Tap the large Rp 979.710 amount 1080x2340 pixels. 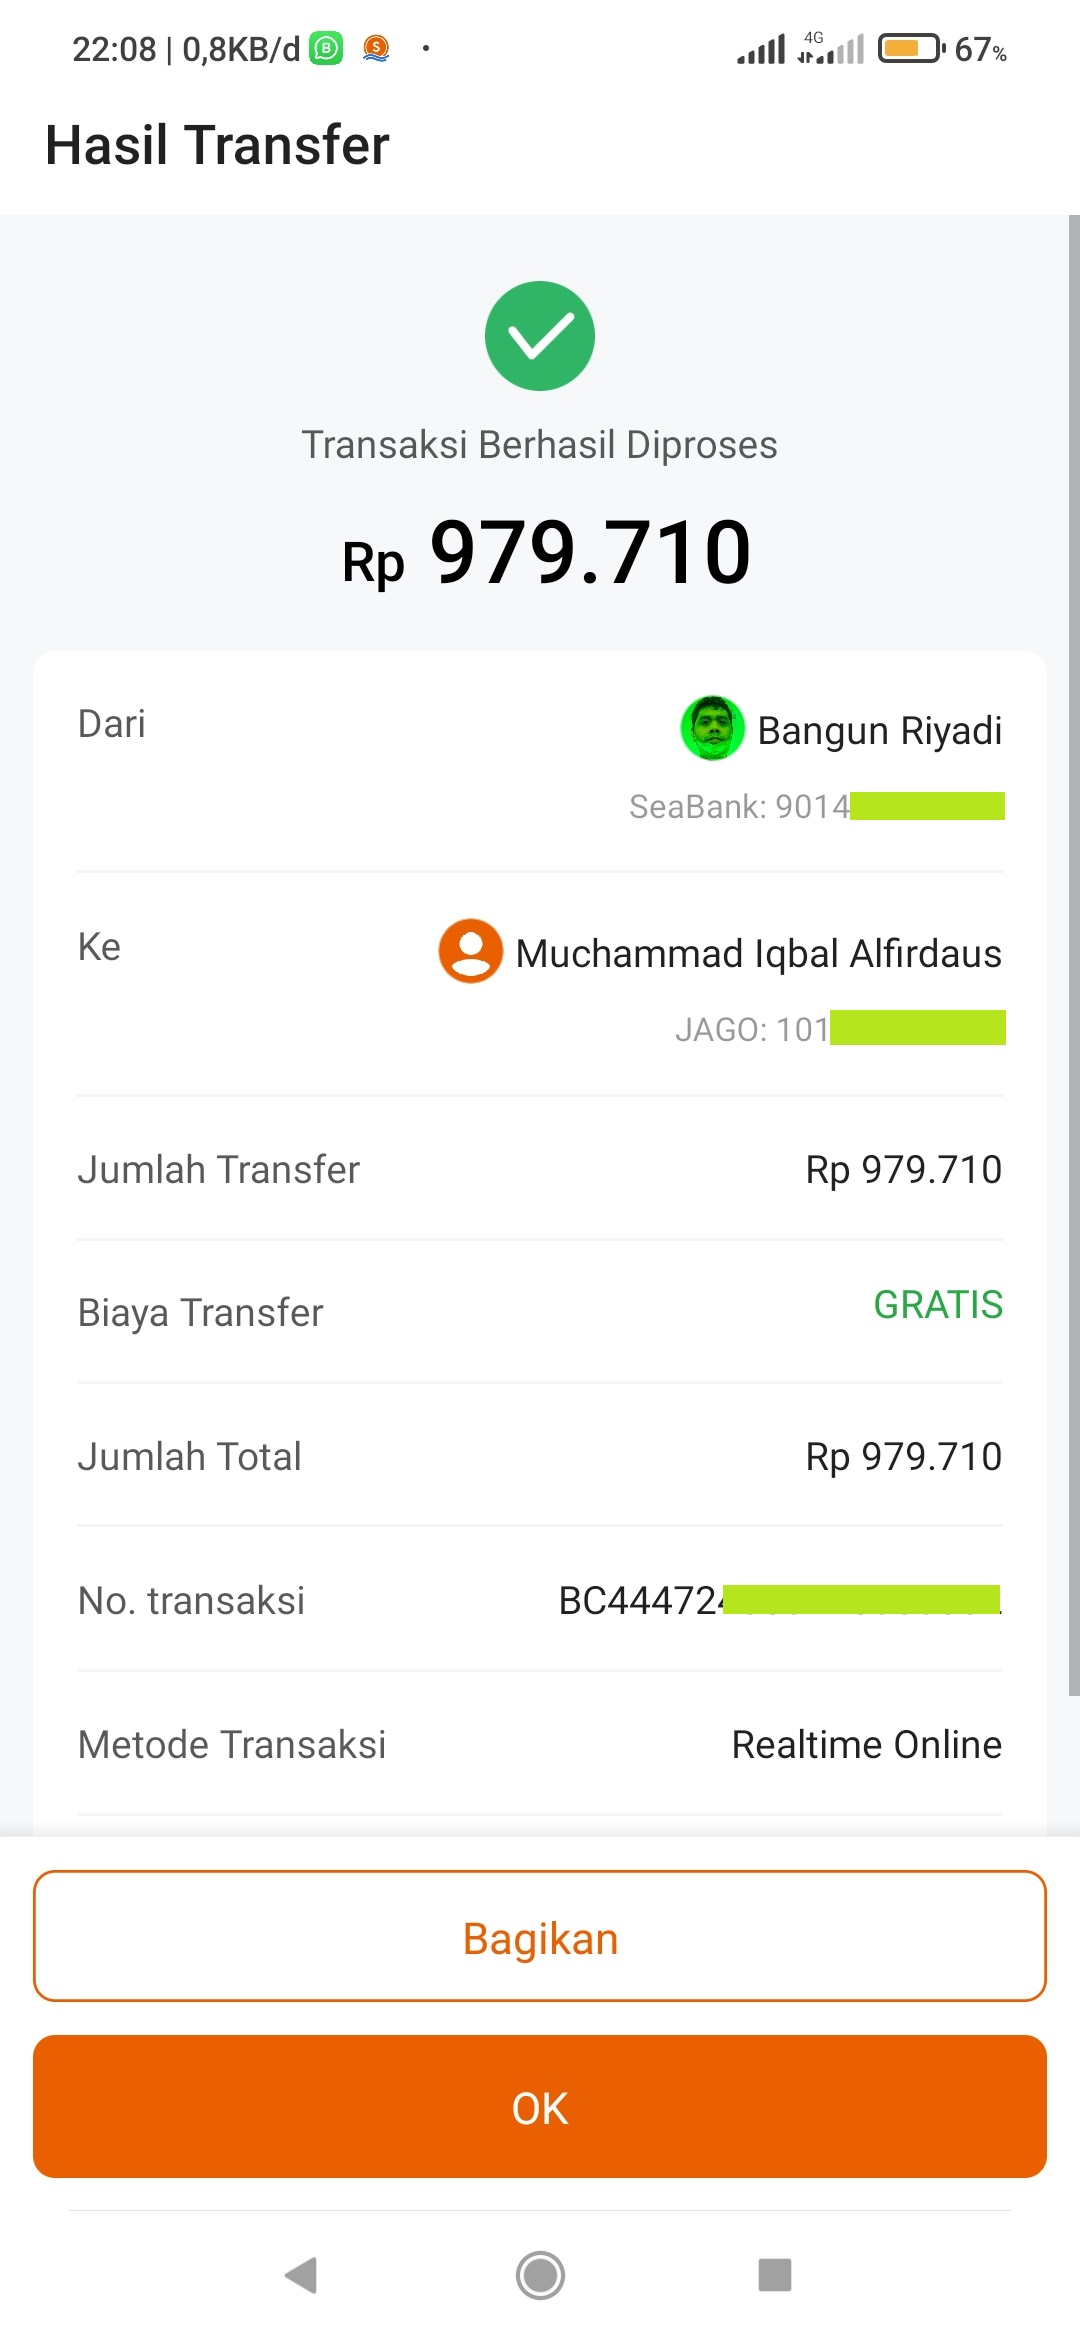[x=546, y=553]
